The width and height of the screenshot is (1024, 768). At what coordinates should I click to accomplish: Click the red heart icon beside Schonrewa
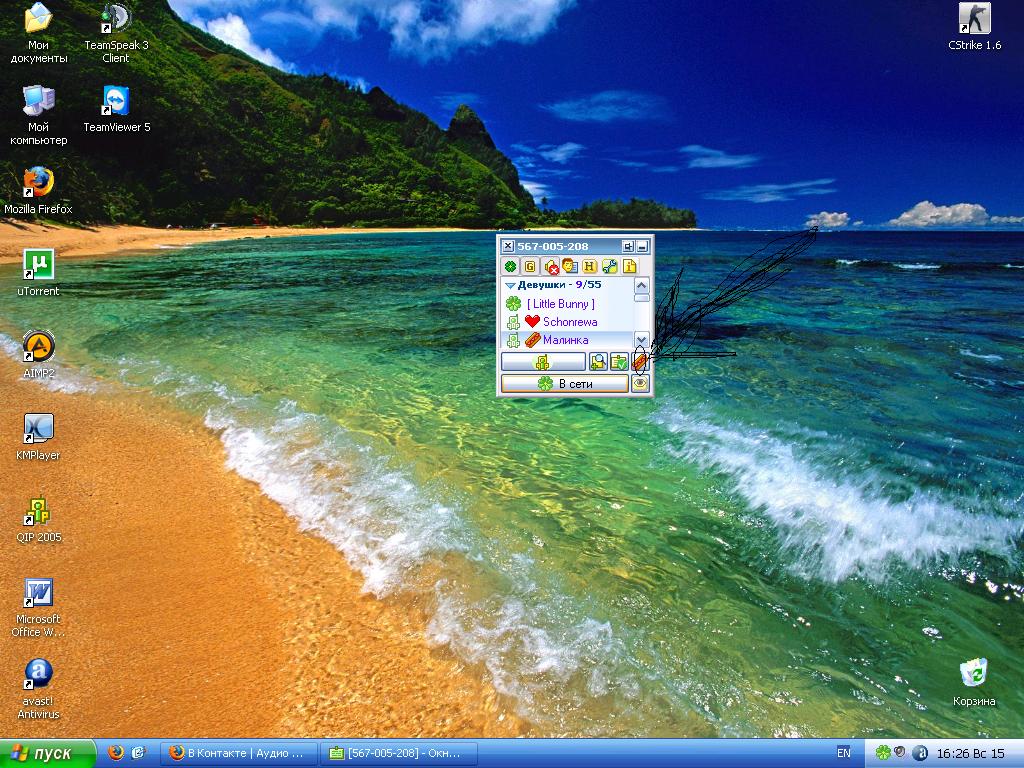click(x=532, y=321)
